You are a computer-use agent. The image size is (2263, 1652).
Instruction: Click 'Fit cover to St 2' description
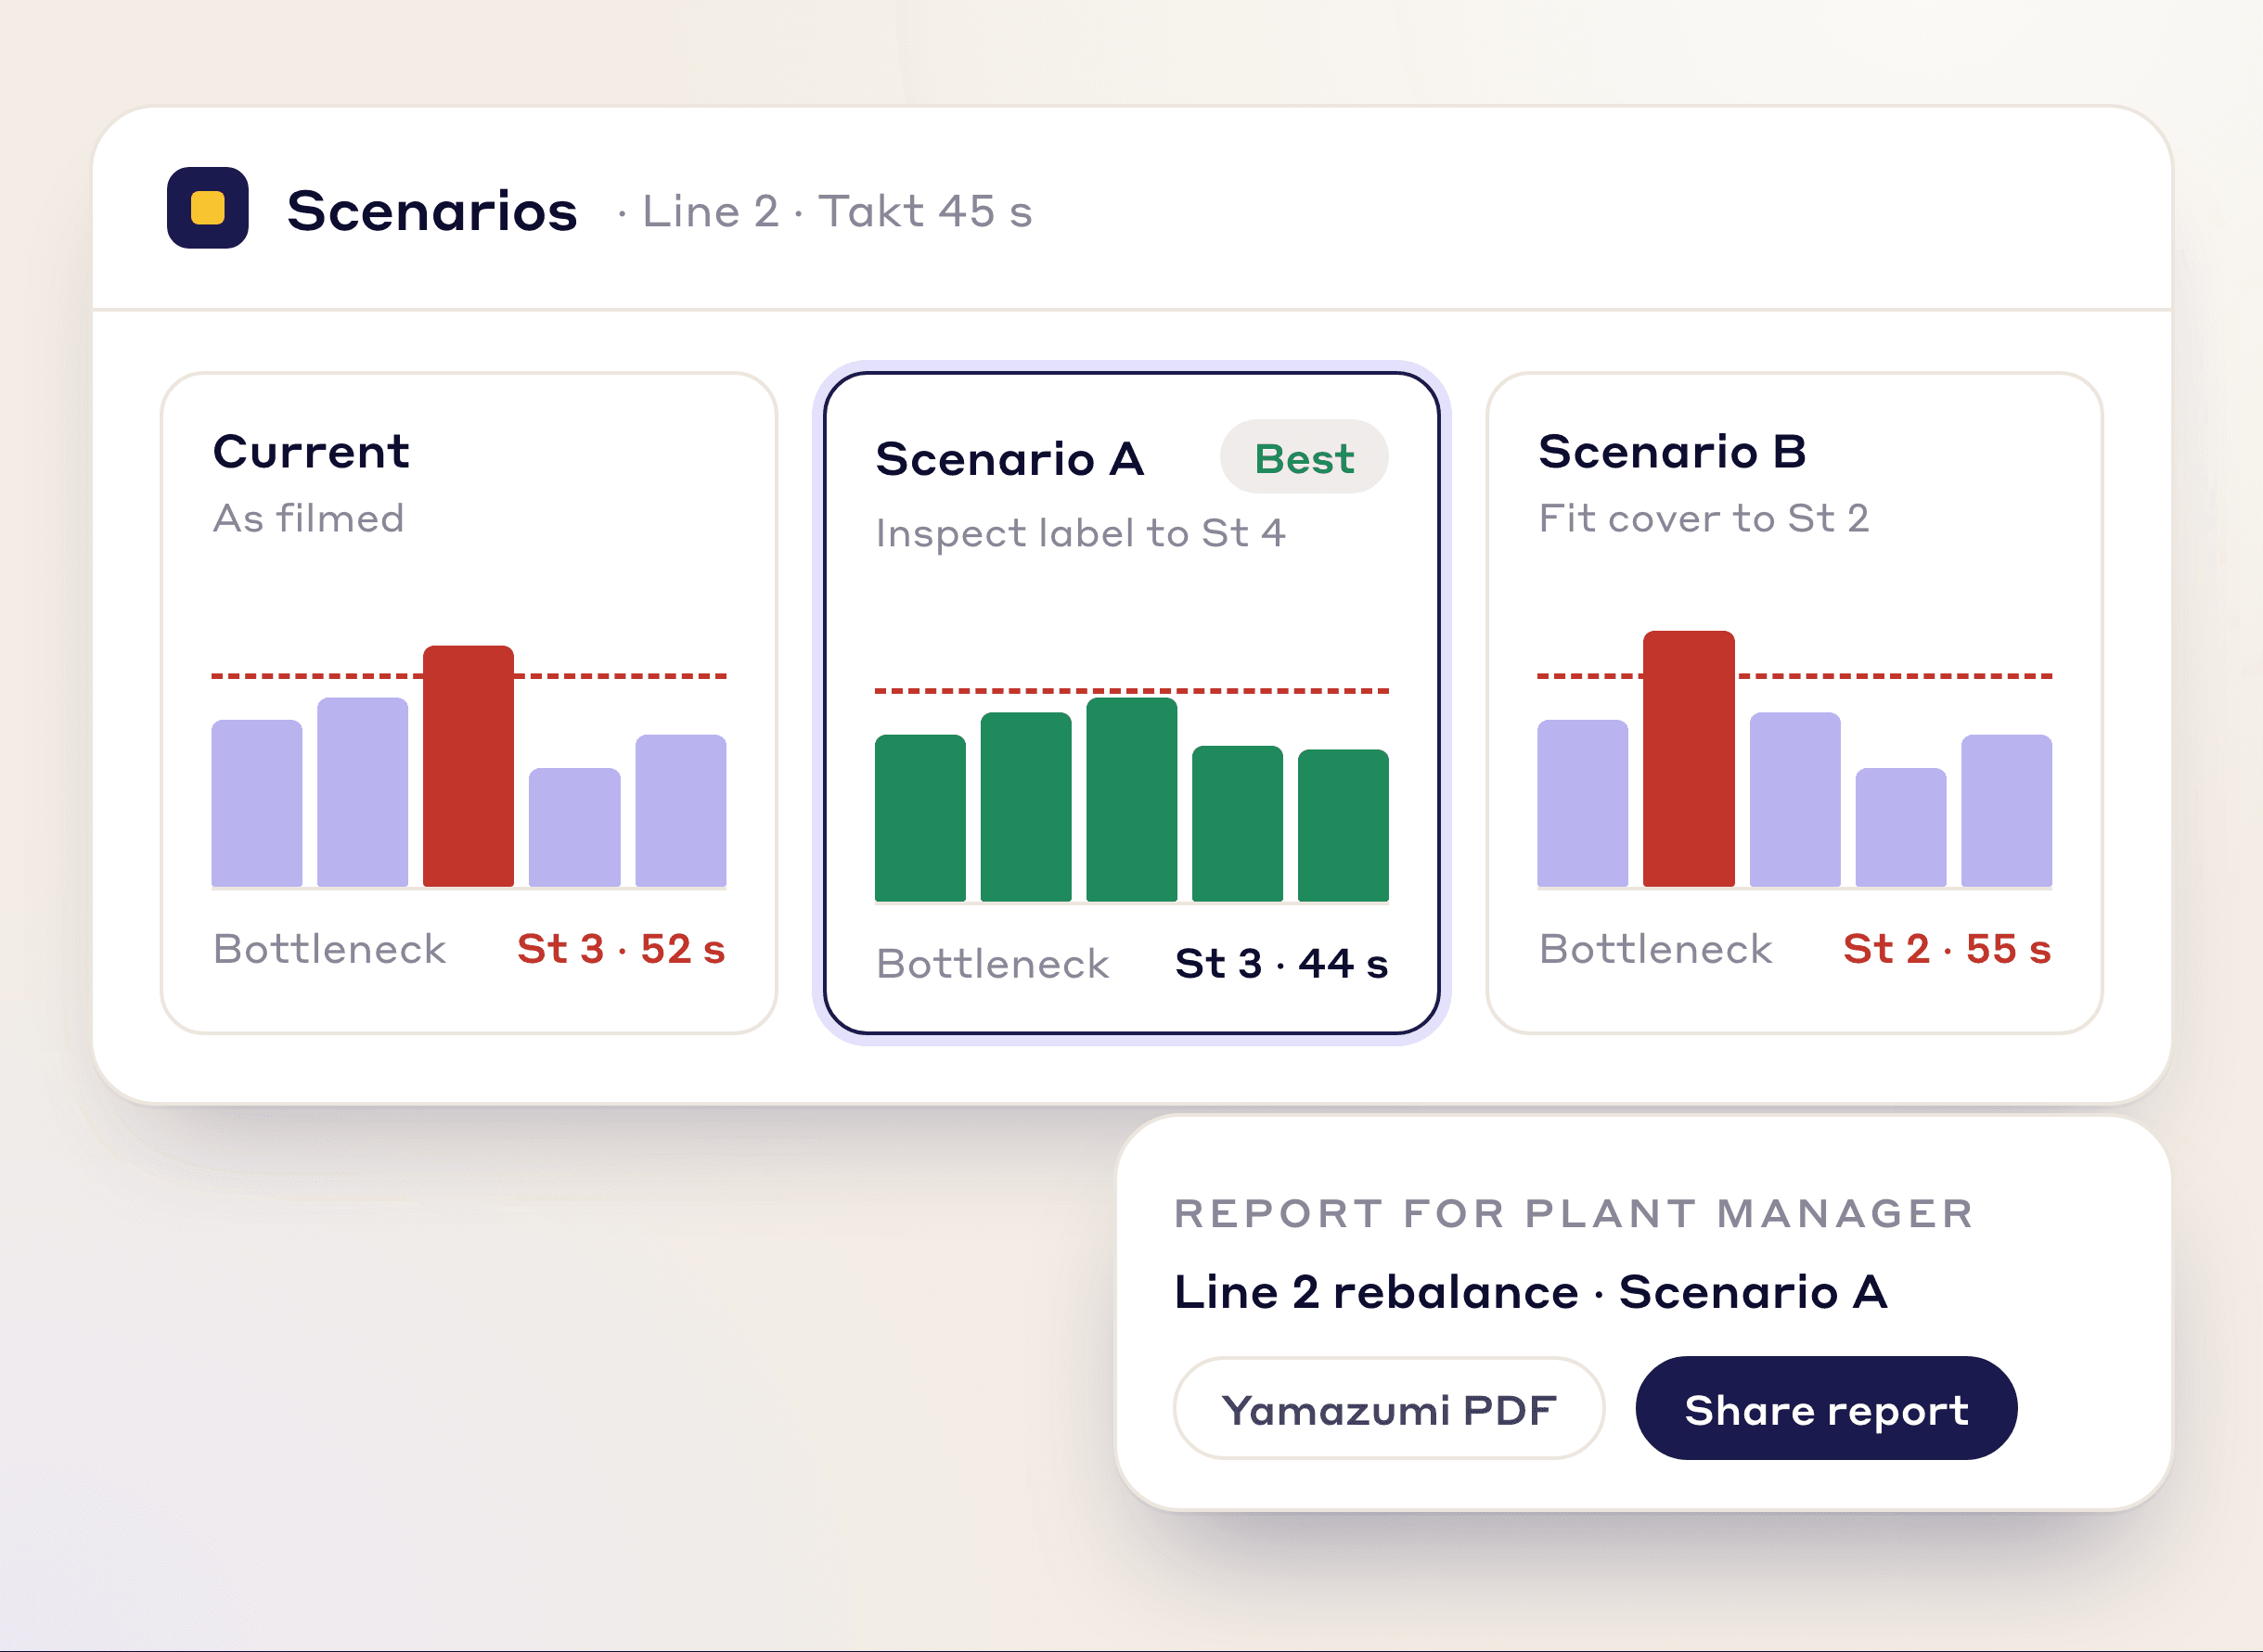(x=1704, y=518)
